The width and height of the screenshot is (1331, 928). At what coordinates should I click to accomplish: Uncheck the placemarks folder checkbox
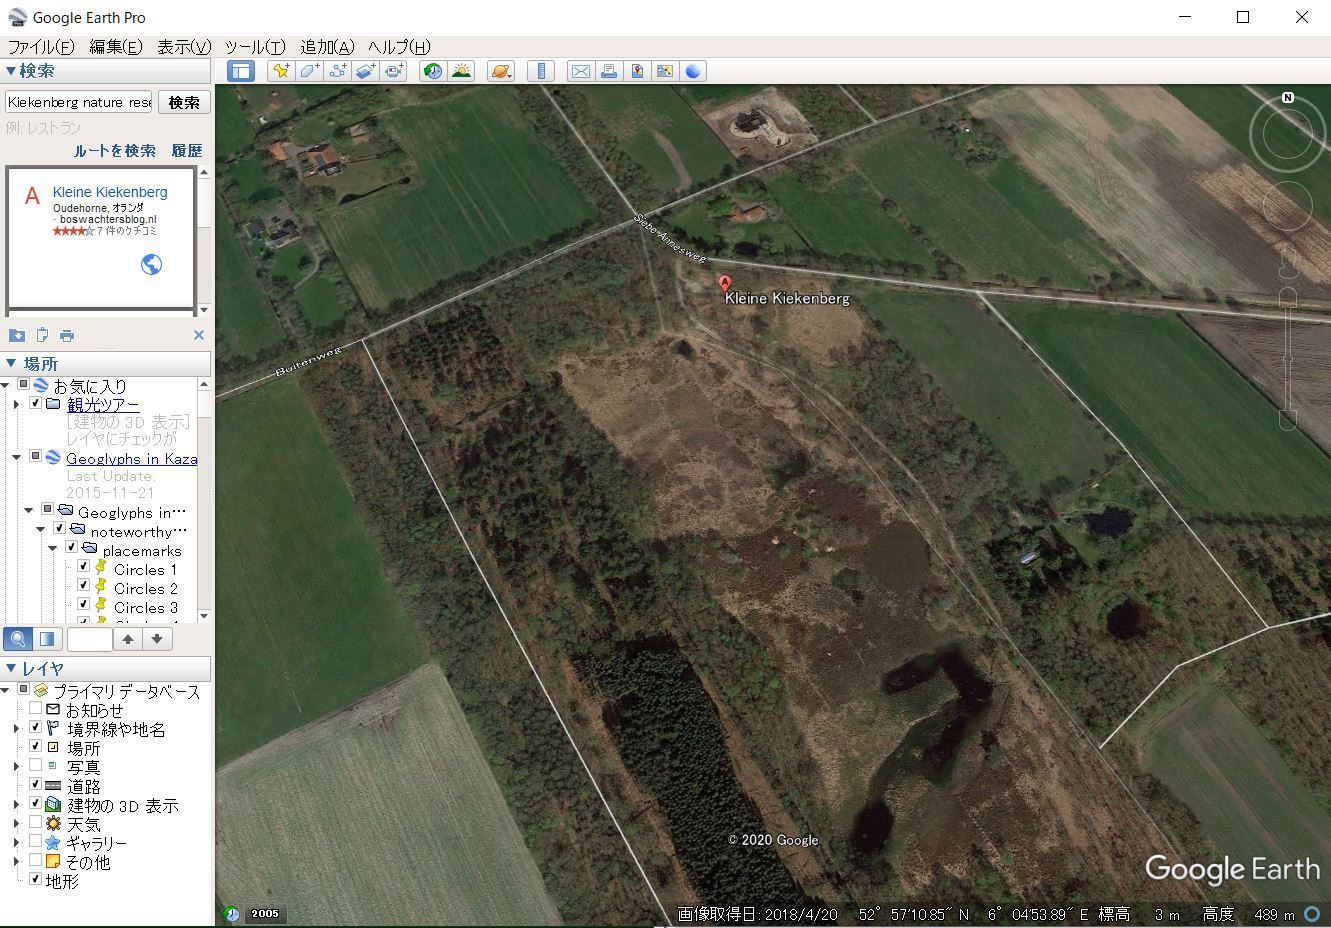click(x=72, y=548)
